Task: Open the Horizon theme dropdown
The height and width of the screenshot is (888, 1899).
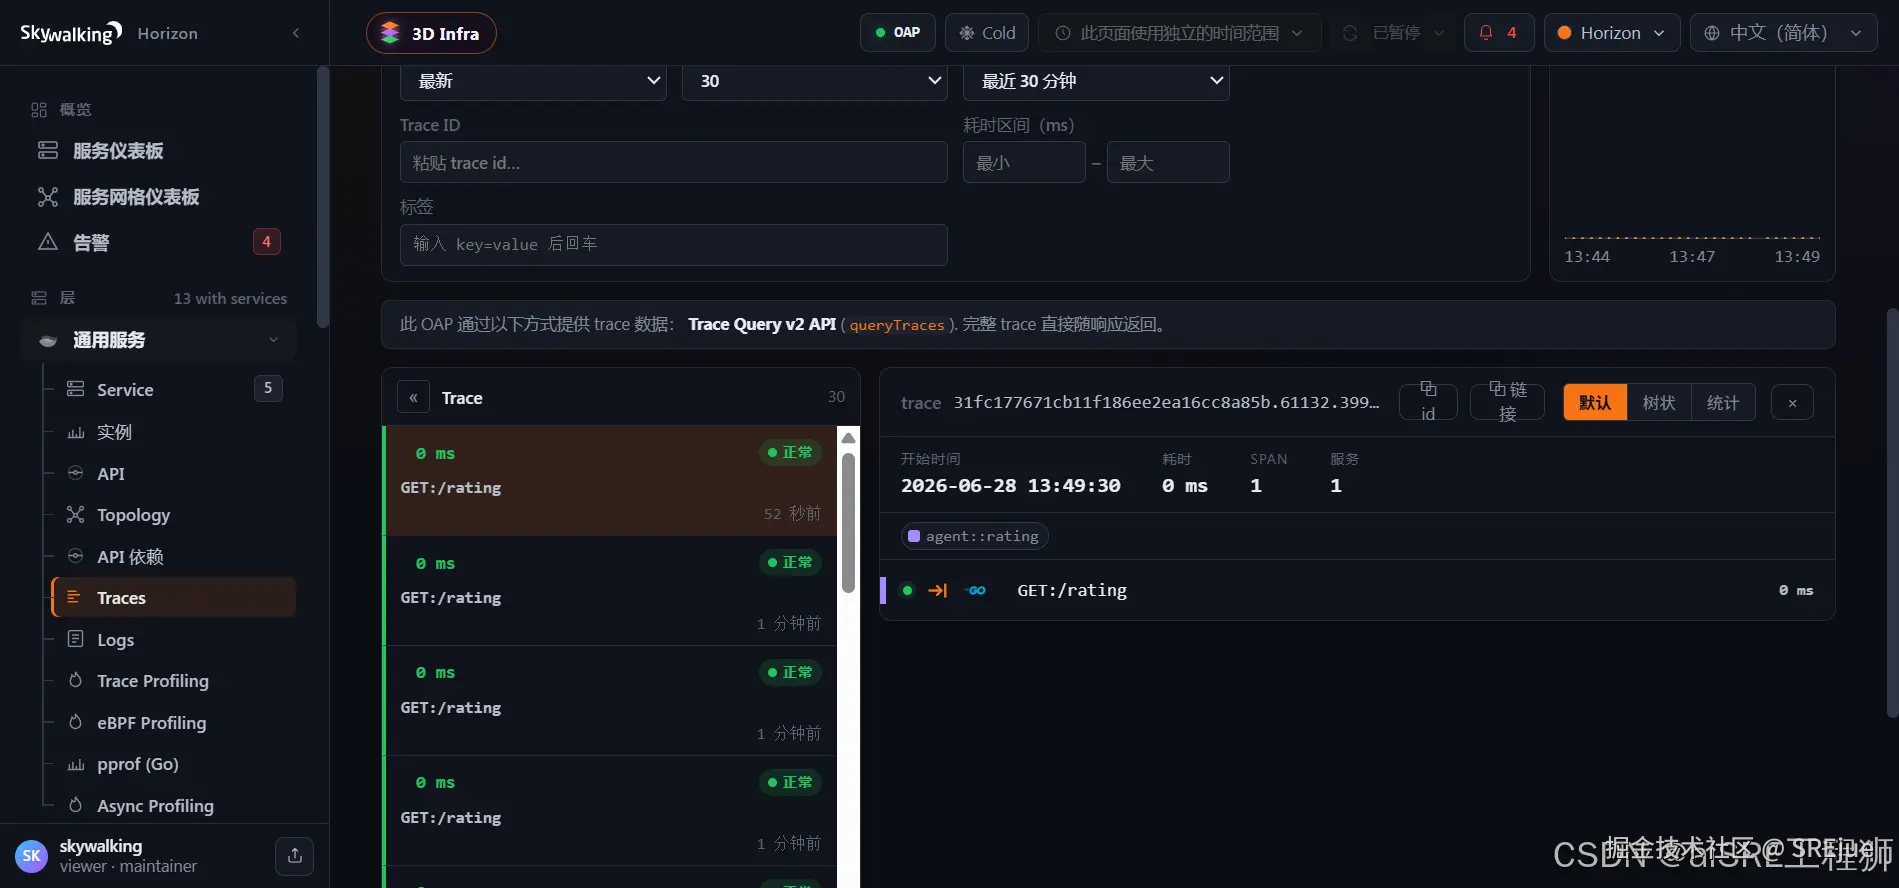Action: click(1612, 33)
